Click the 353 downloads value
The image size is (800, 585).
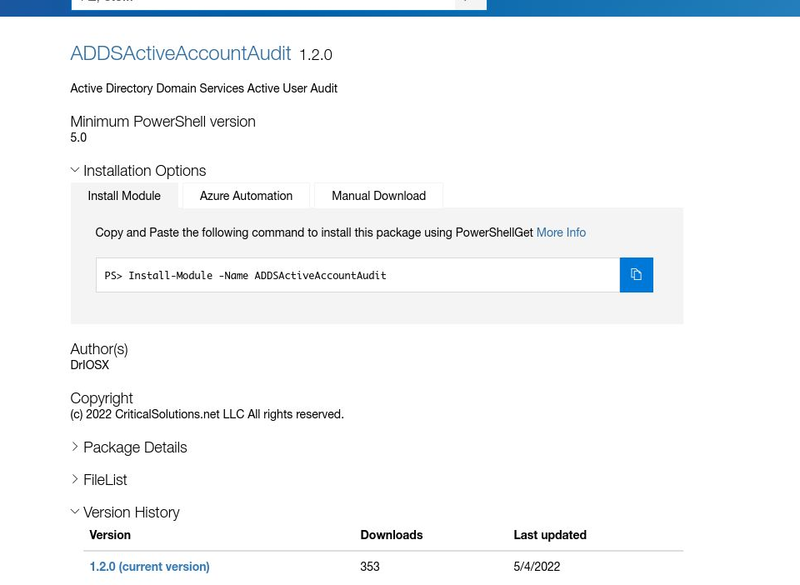[x=370, y=567]
